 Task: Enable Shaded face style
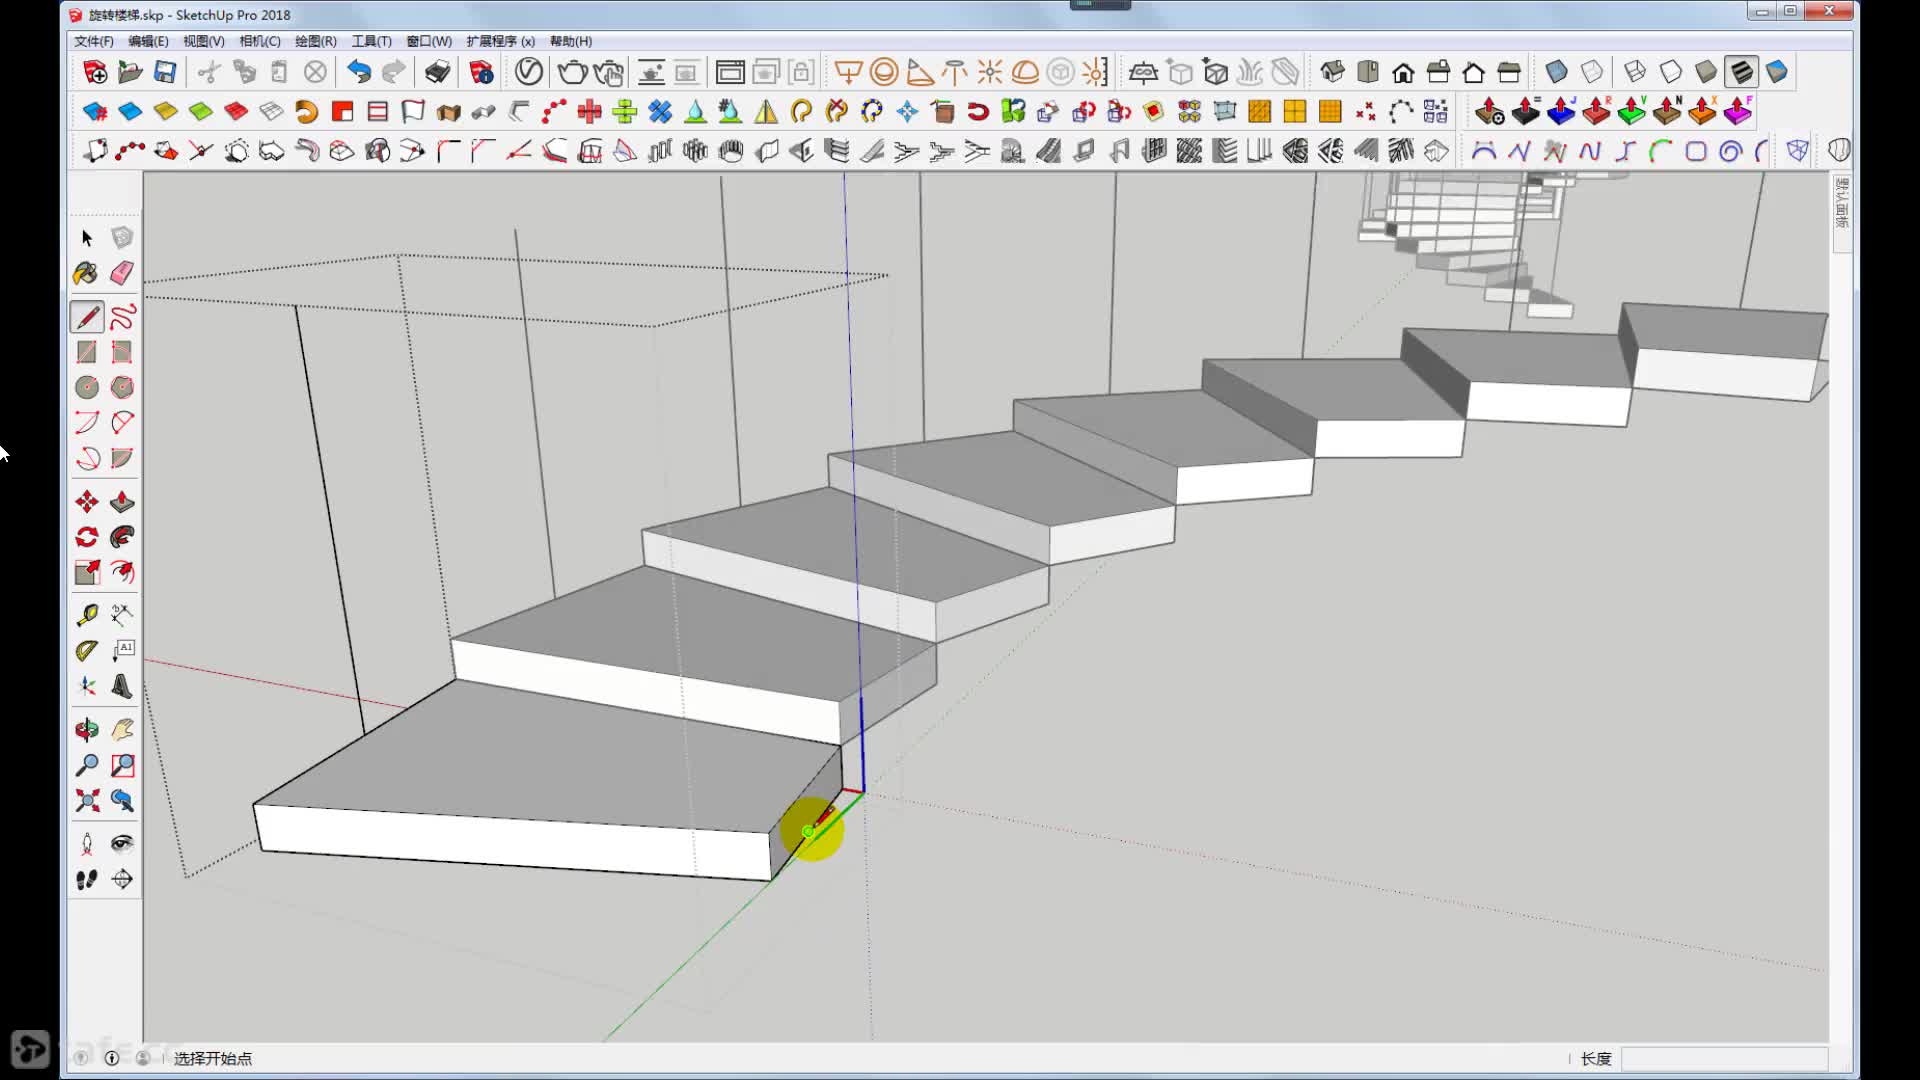click(x=1706, y=72)
